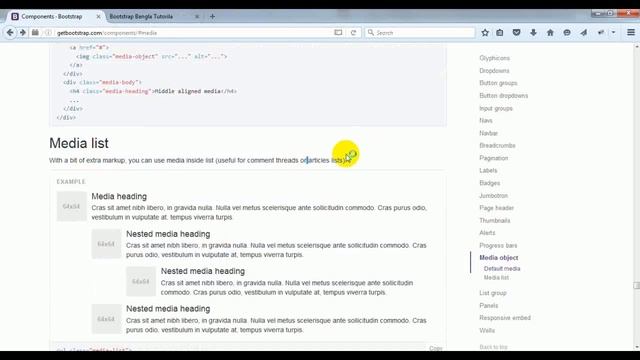Open Page header link
The image size is (640, 360).
tap(496, 208)
